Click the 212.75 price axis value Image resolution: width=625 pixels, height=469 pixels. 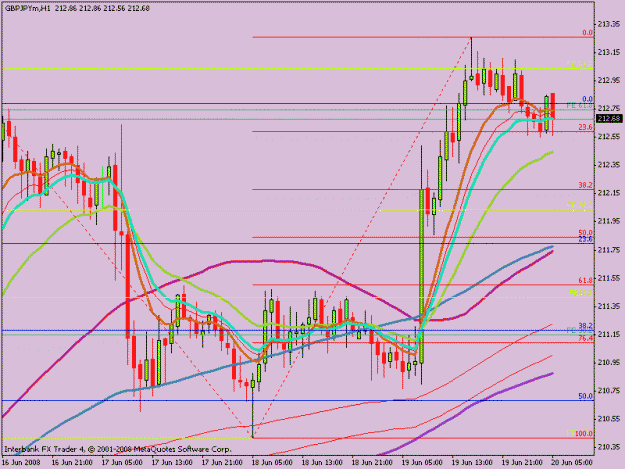coord(609,108)
